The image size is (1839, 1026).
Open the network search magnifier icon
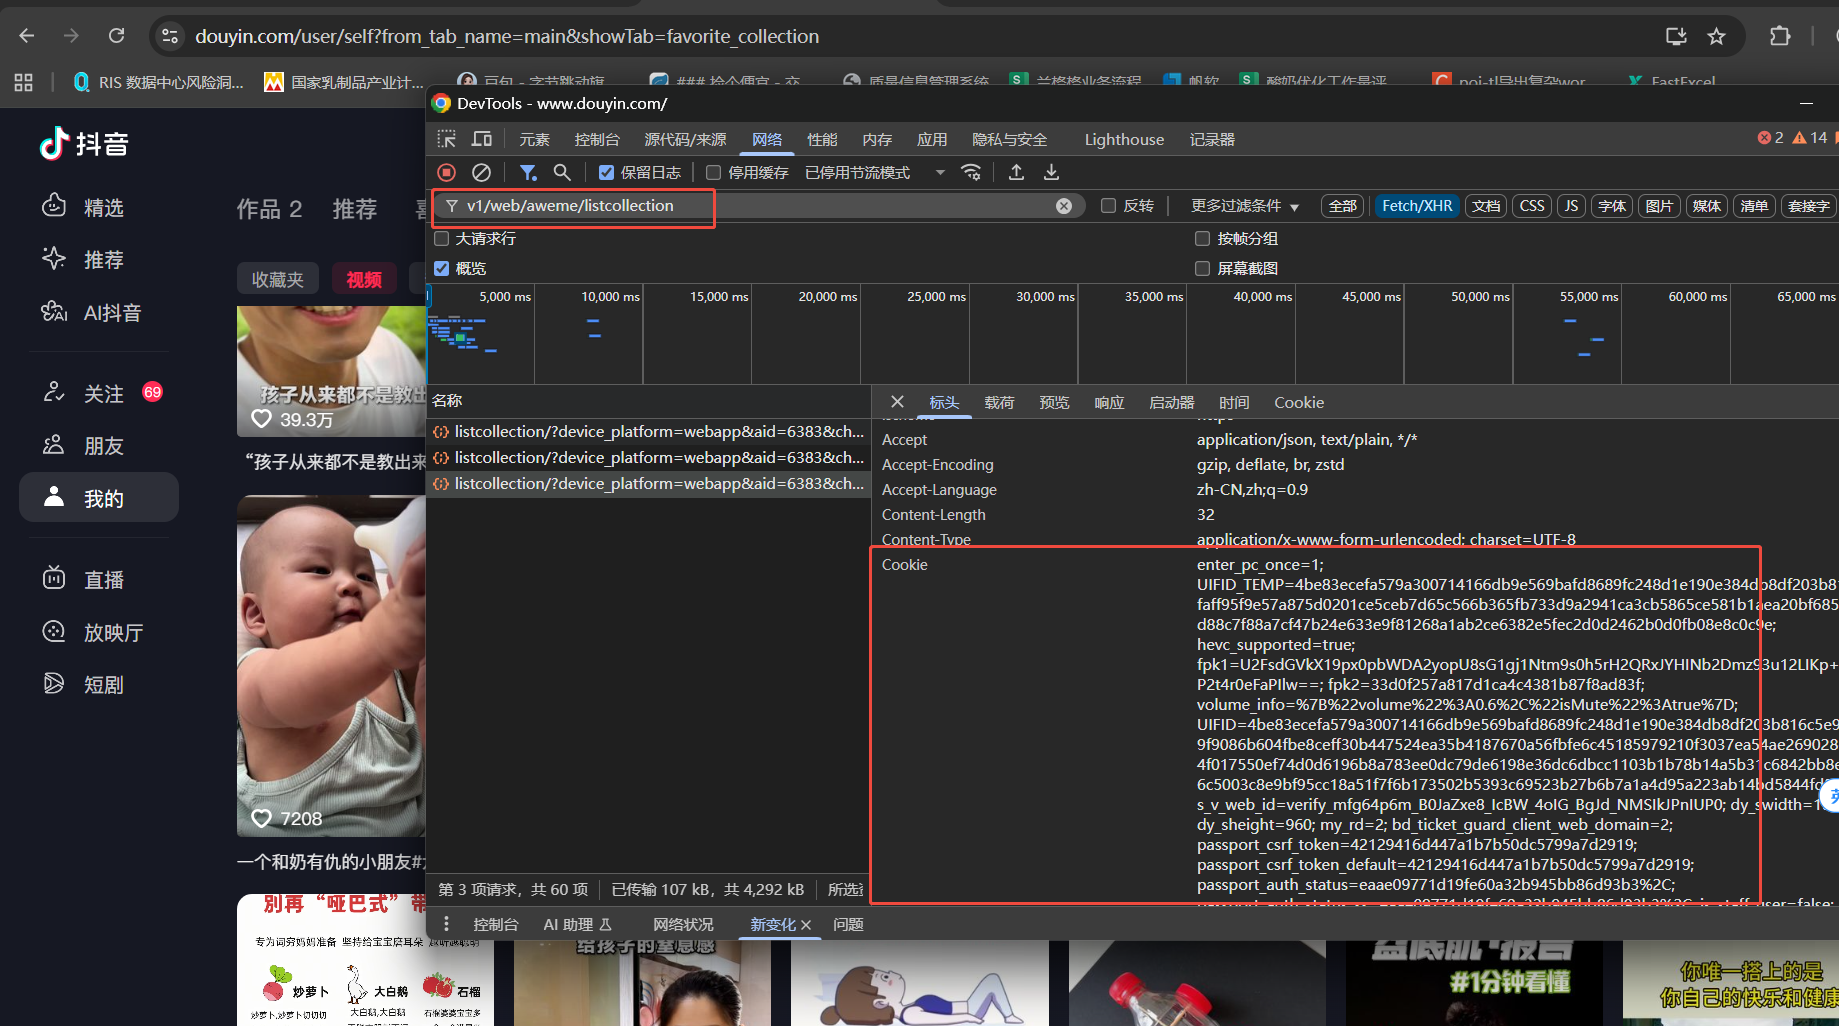pyautogui.click(x=562, y=172)
